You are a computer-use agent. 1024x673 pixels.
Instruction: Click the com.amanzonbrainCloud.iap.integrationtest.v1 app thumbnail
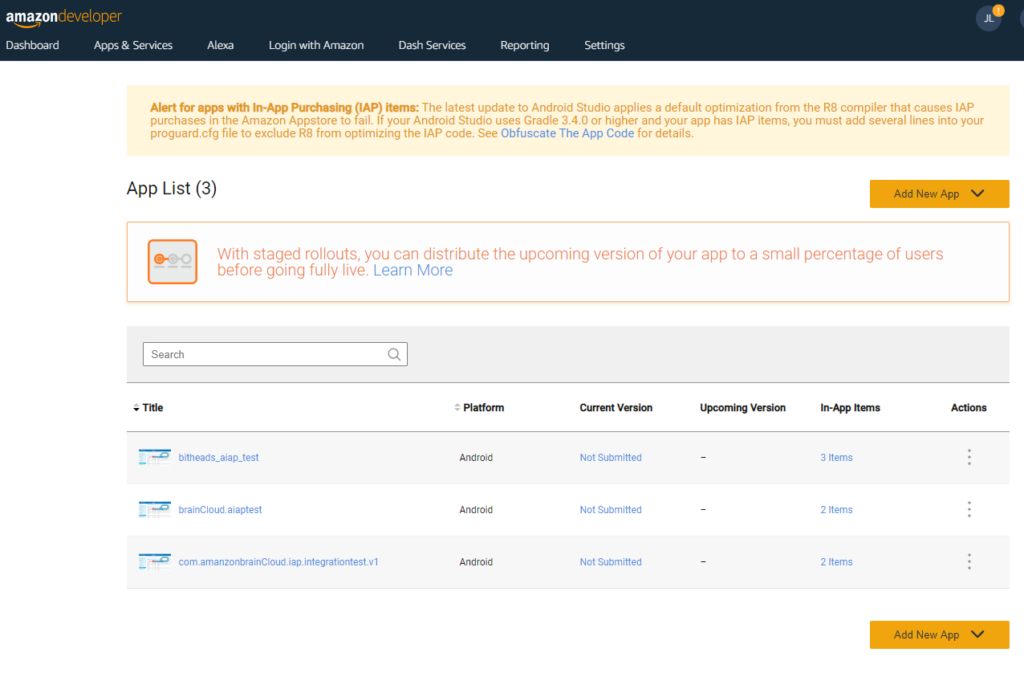click(x=155, y=561)
